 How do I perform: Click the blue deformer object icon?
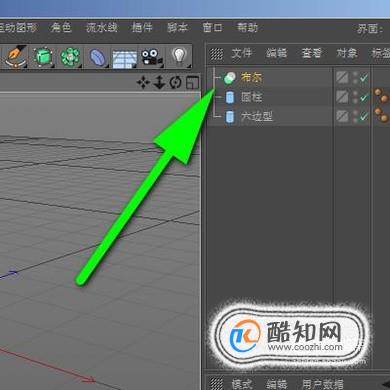click(x=98, y=57)
